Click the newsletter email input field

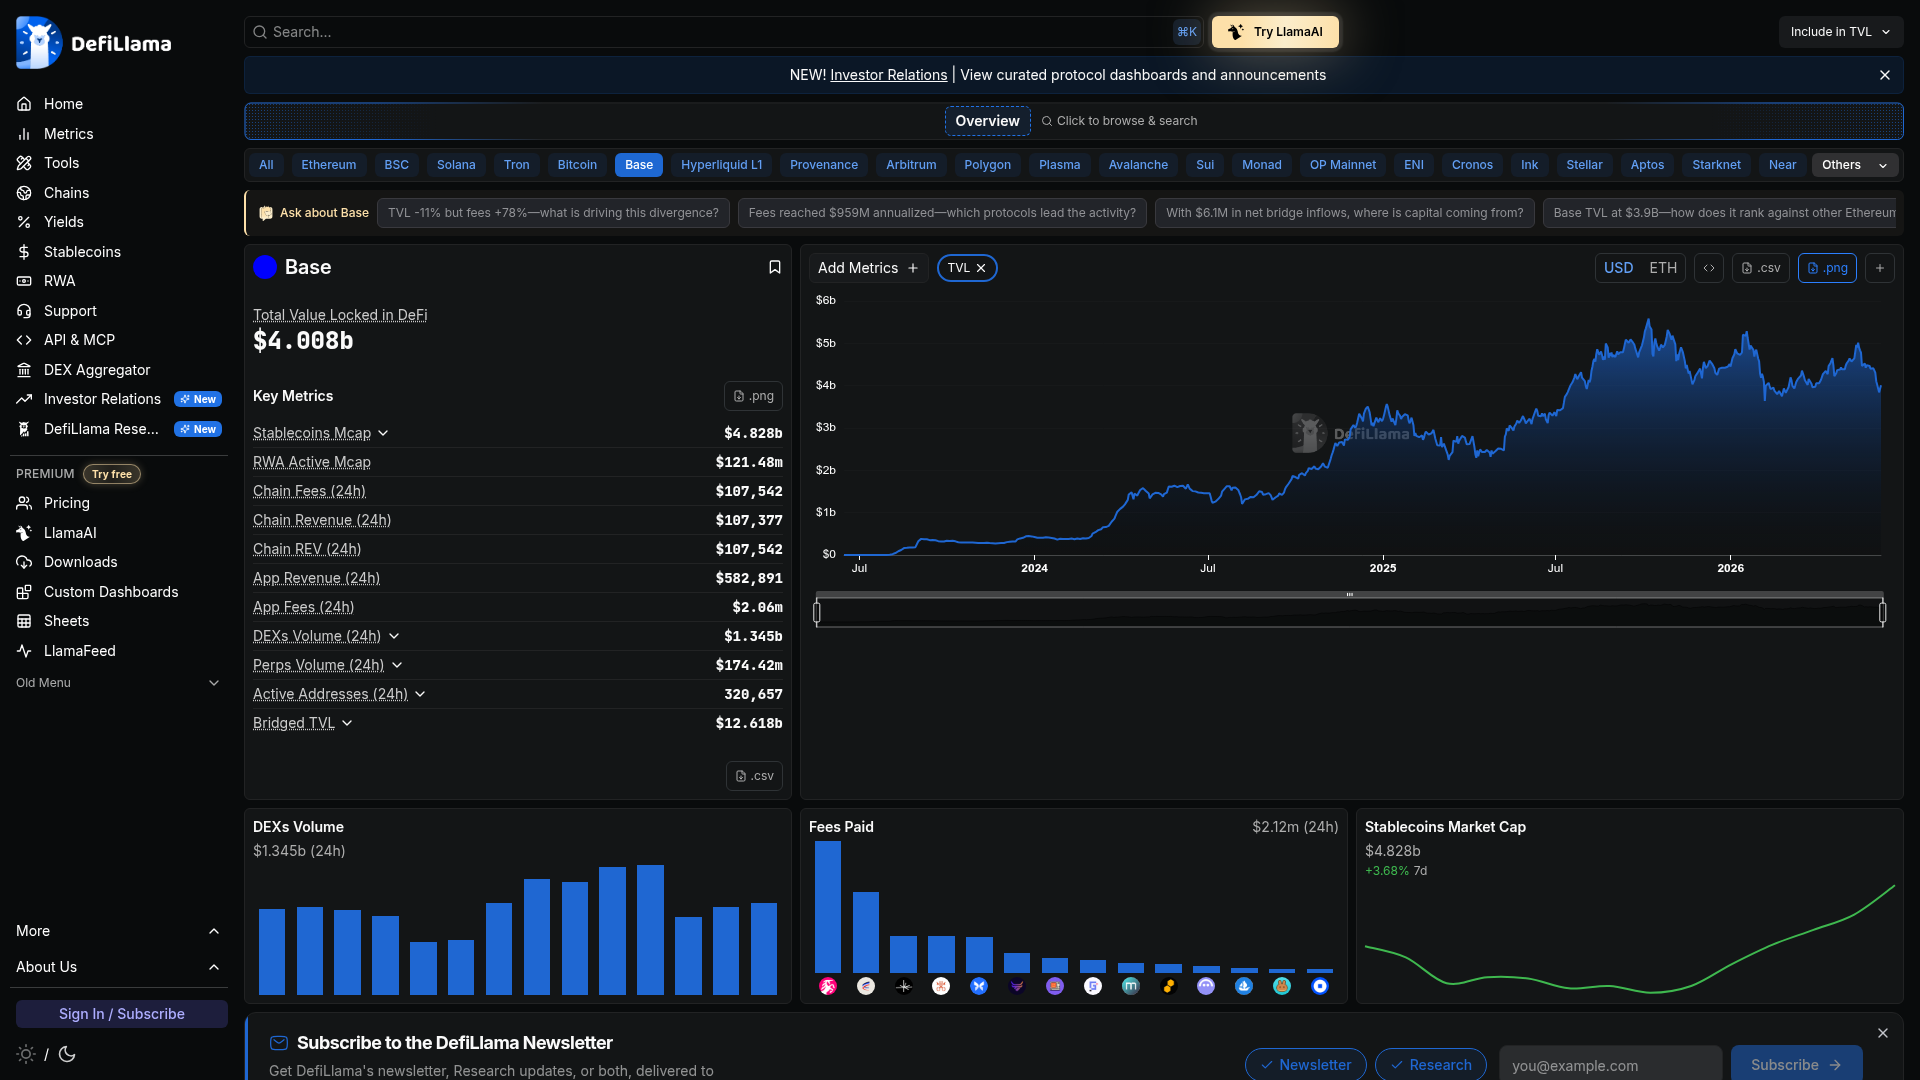1610,1065
